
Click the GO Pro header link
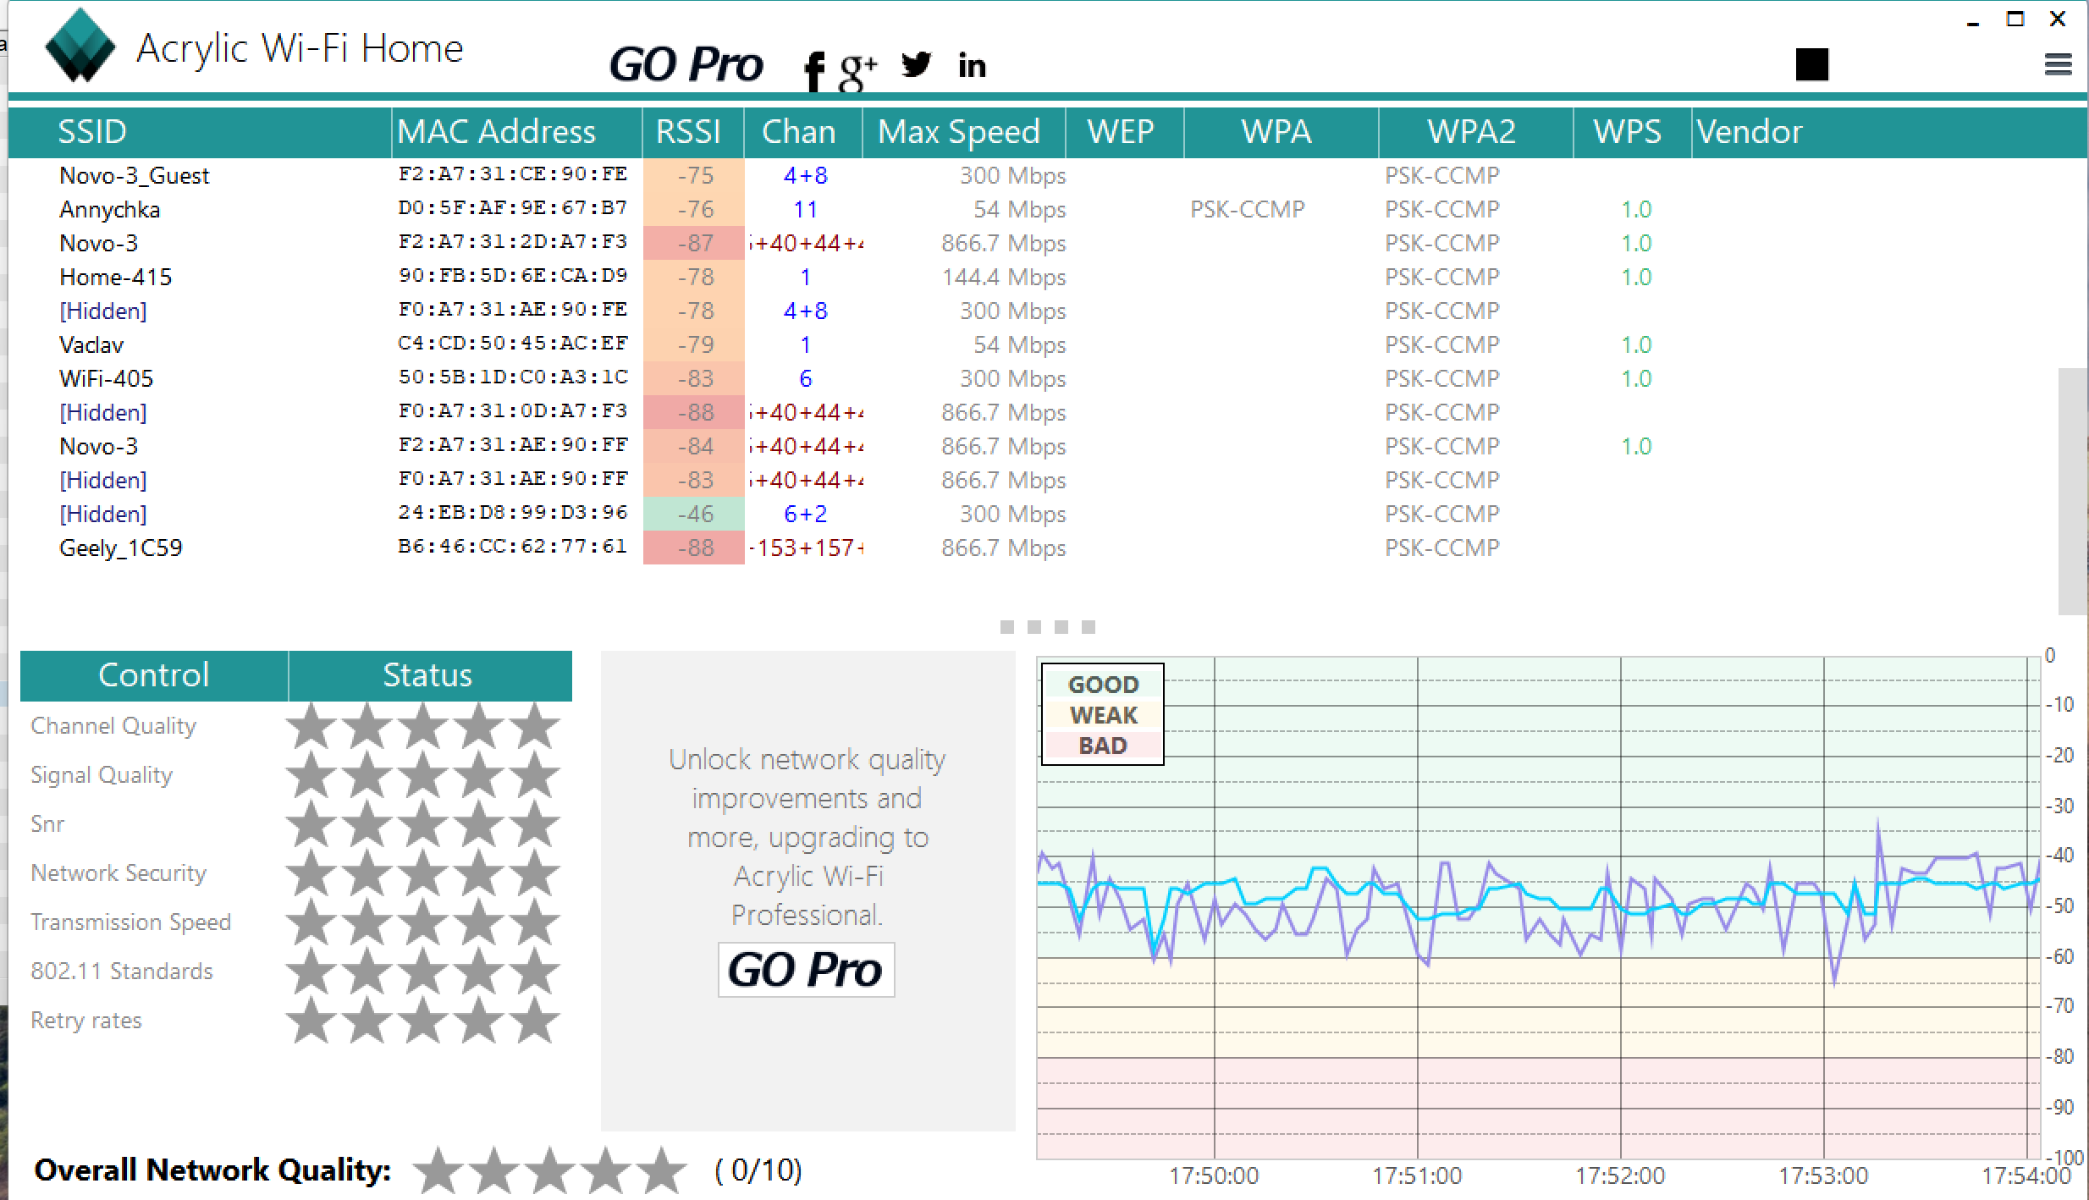click(686, 65)
